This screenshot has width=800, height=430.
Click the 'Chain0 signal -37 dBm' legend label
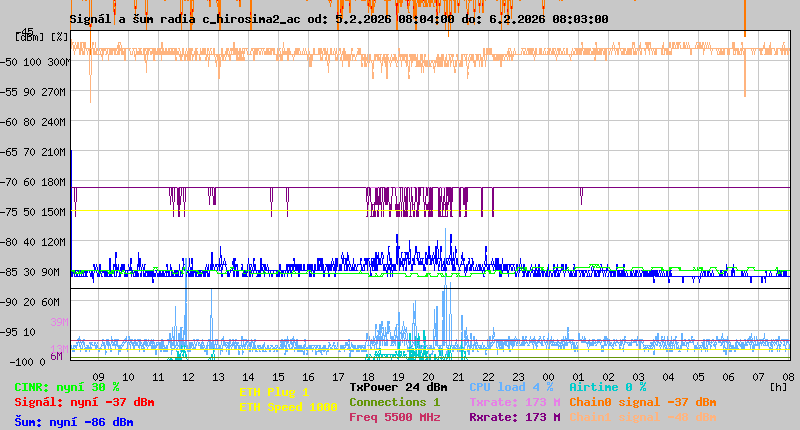[643, 402]
